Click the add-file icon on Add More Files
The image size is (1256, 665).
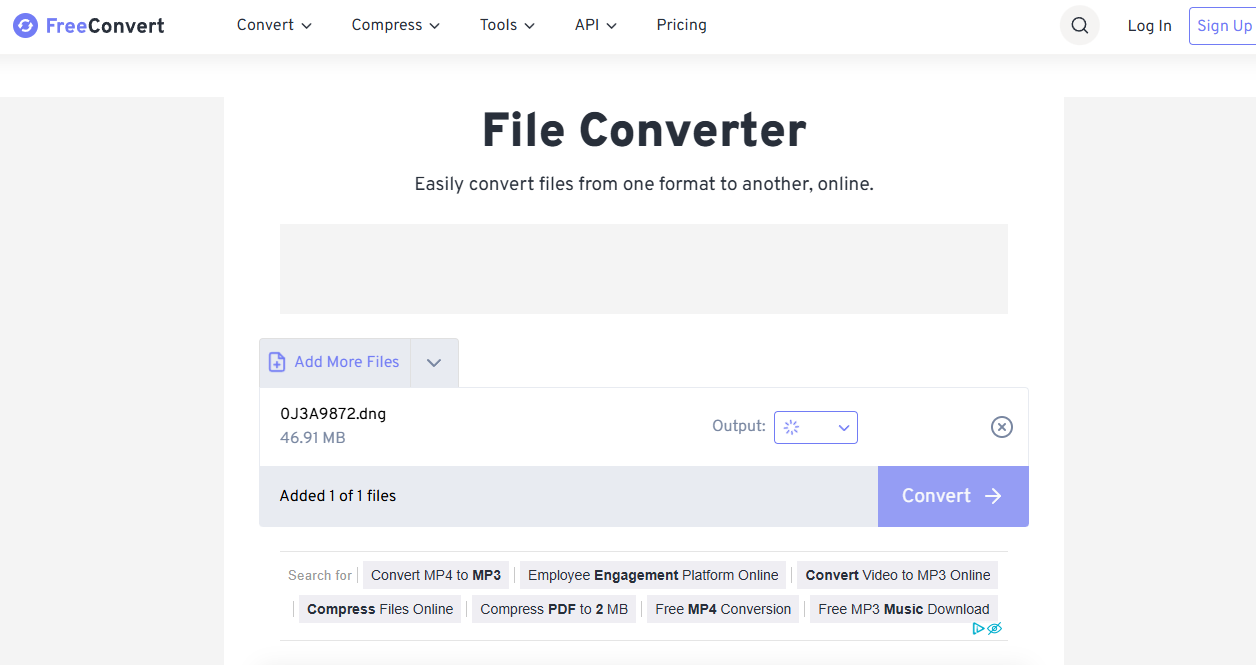tap(277, 362)
